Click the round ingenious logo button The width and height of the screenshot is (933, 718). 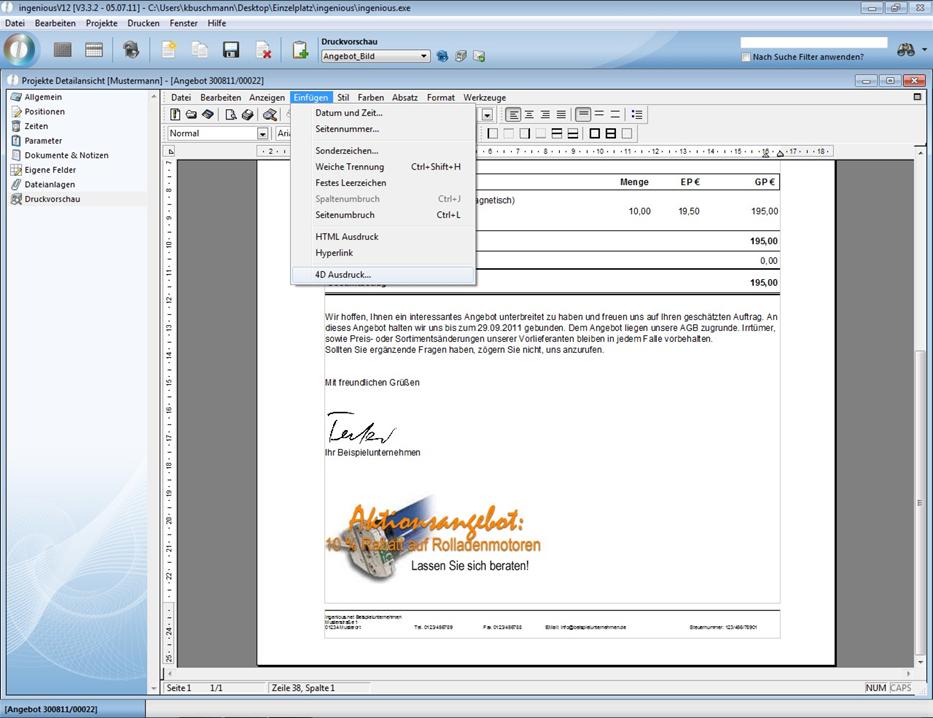(20, 50)
